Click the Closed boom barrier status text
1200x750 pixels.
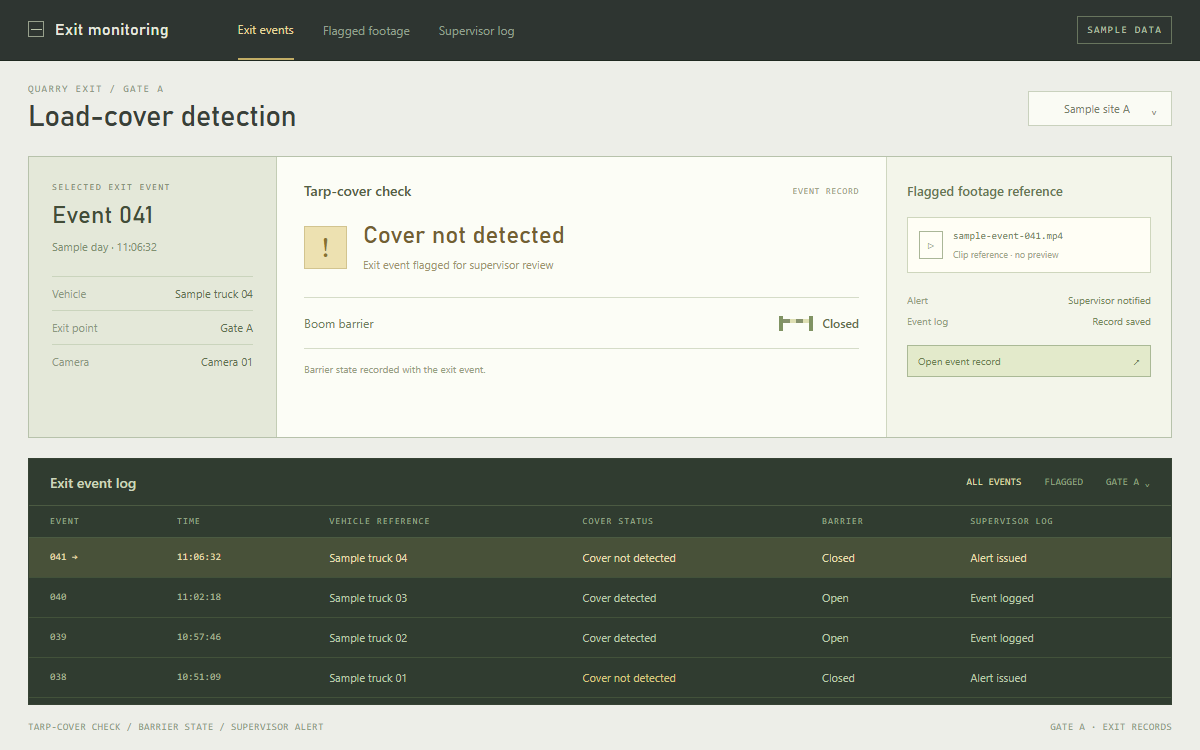841,324
